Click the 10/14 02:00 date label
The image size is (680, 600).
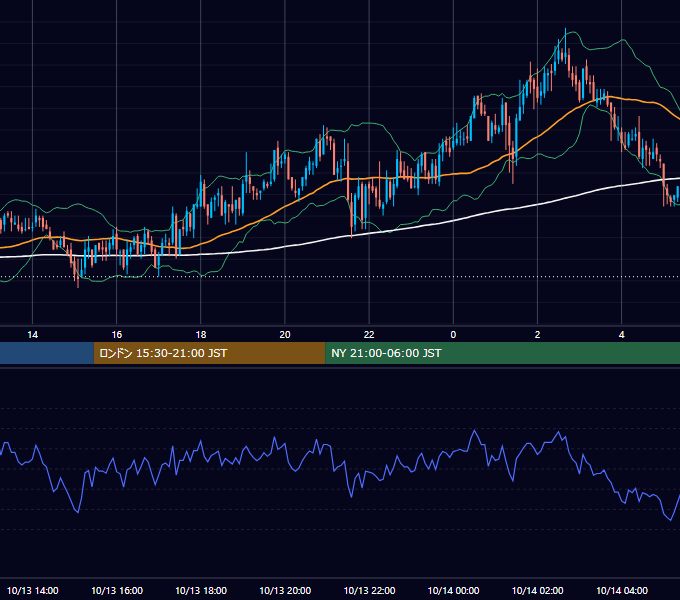[537, 590]
